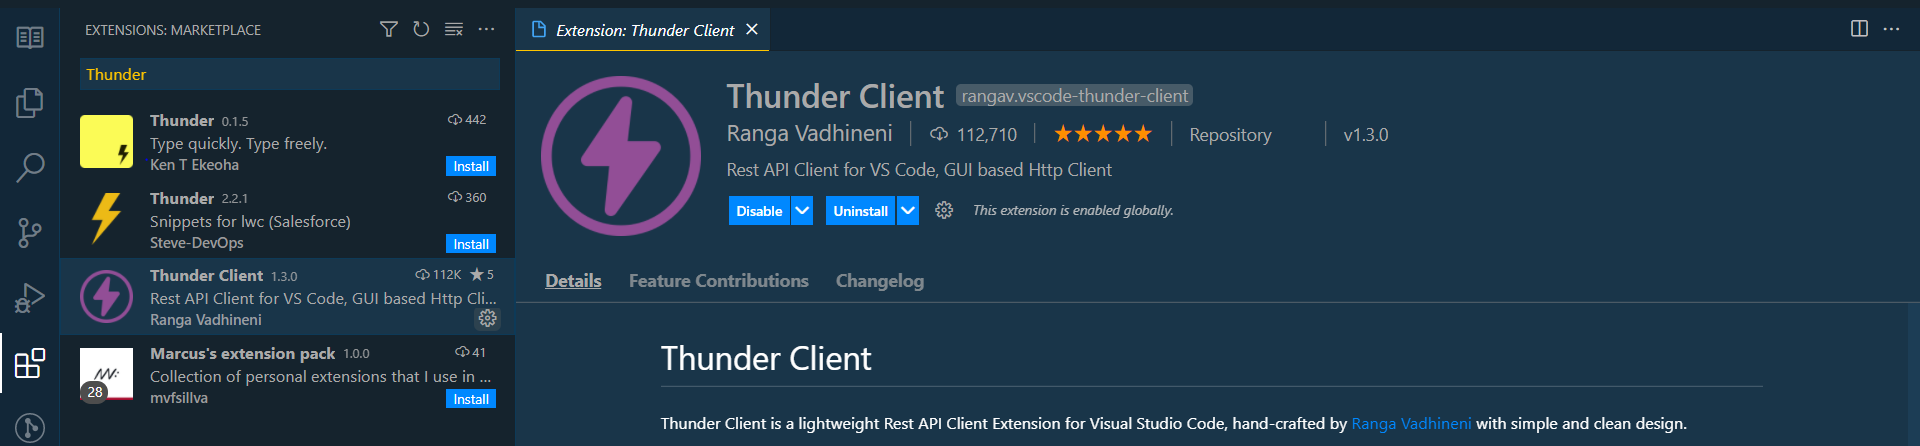Switch to the Details tab
The image size is (1920, 446).
pyautogui.click(x=573, y=281)
